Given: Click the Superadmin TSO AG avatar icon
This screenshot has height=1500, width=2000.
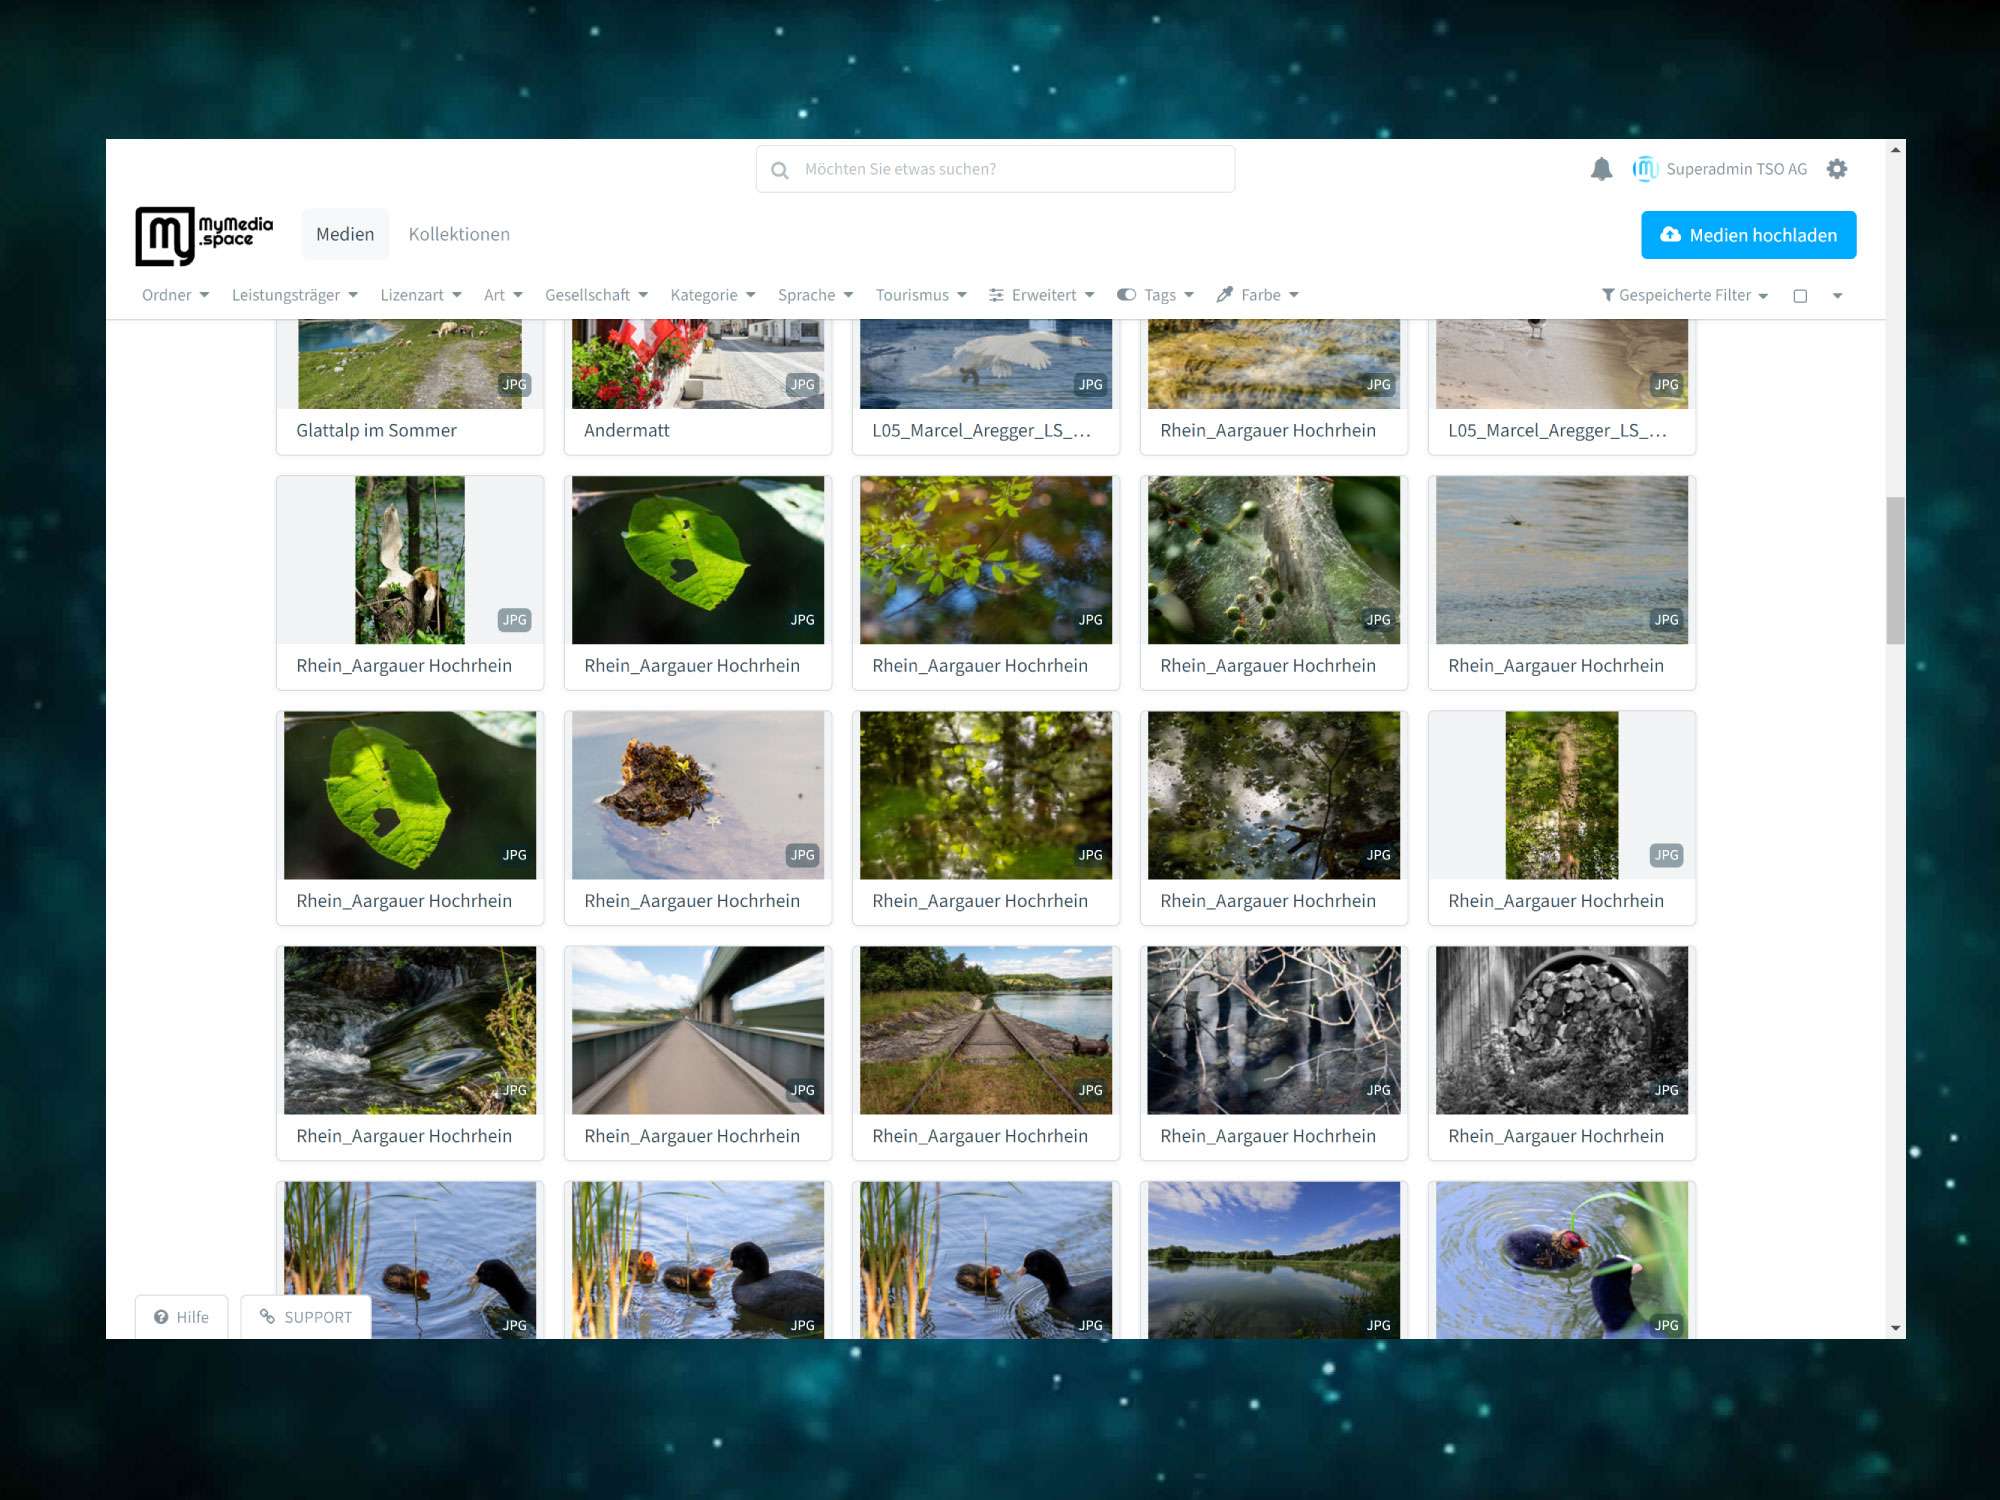Looking at the screenshot, I should click(x=1645, y=169).
